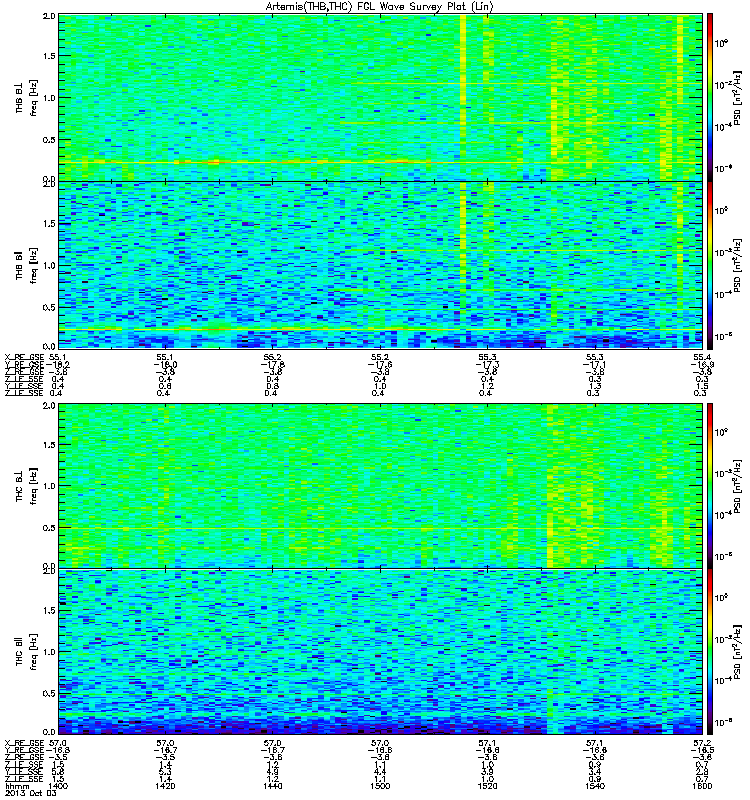Click the hhmm time axis label
The width and height of the screenshot is (750, 800).
(x=17, y=786)
